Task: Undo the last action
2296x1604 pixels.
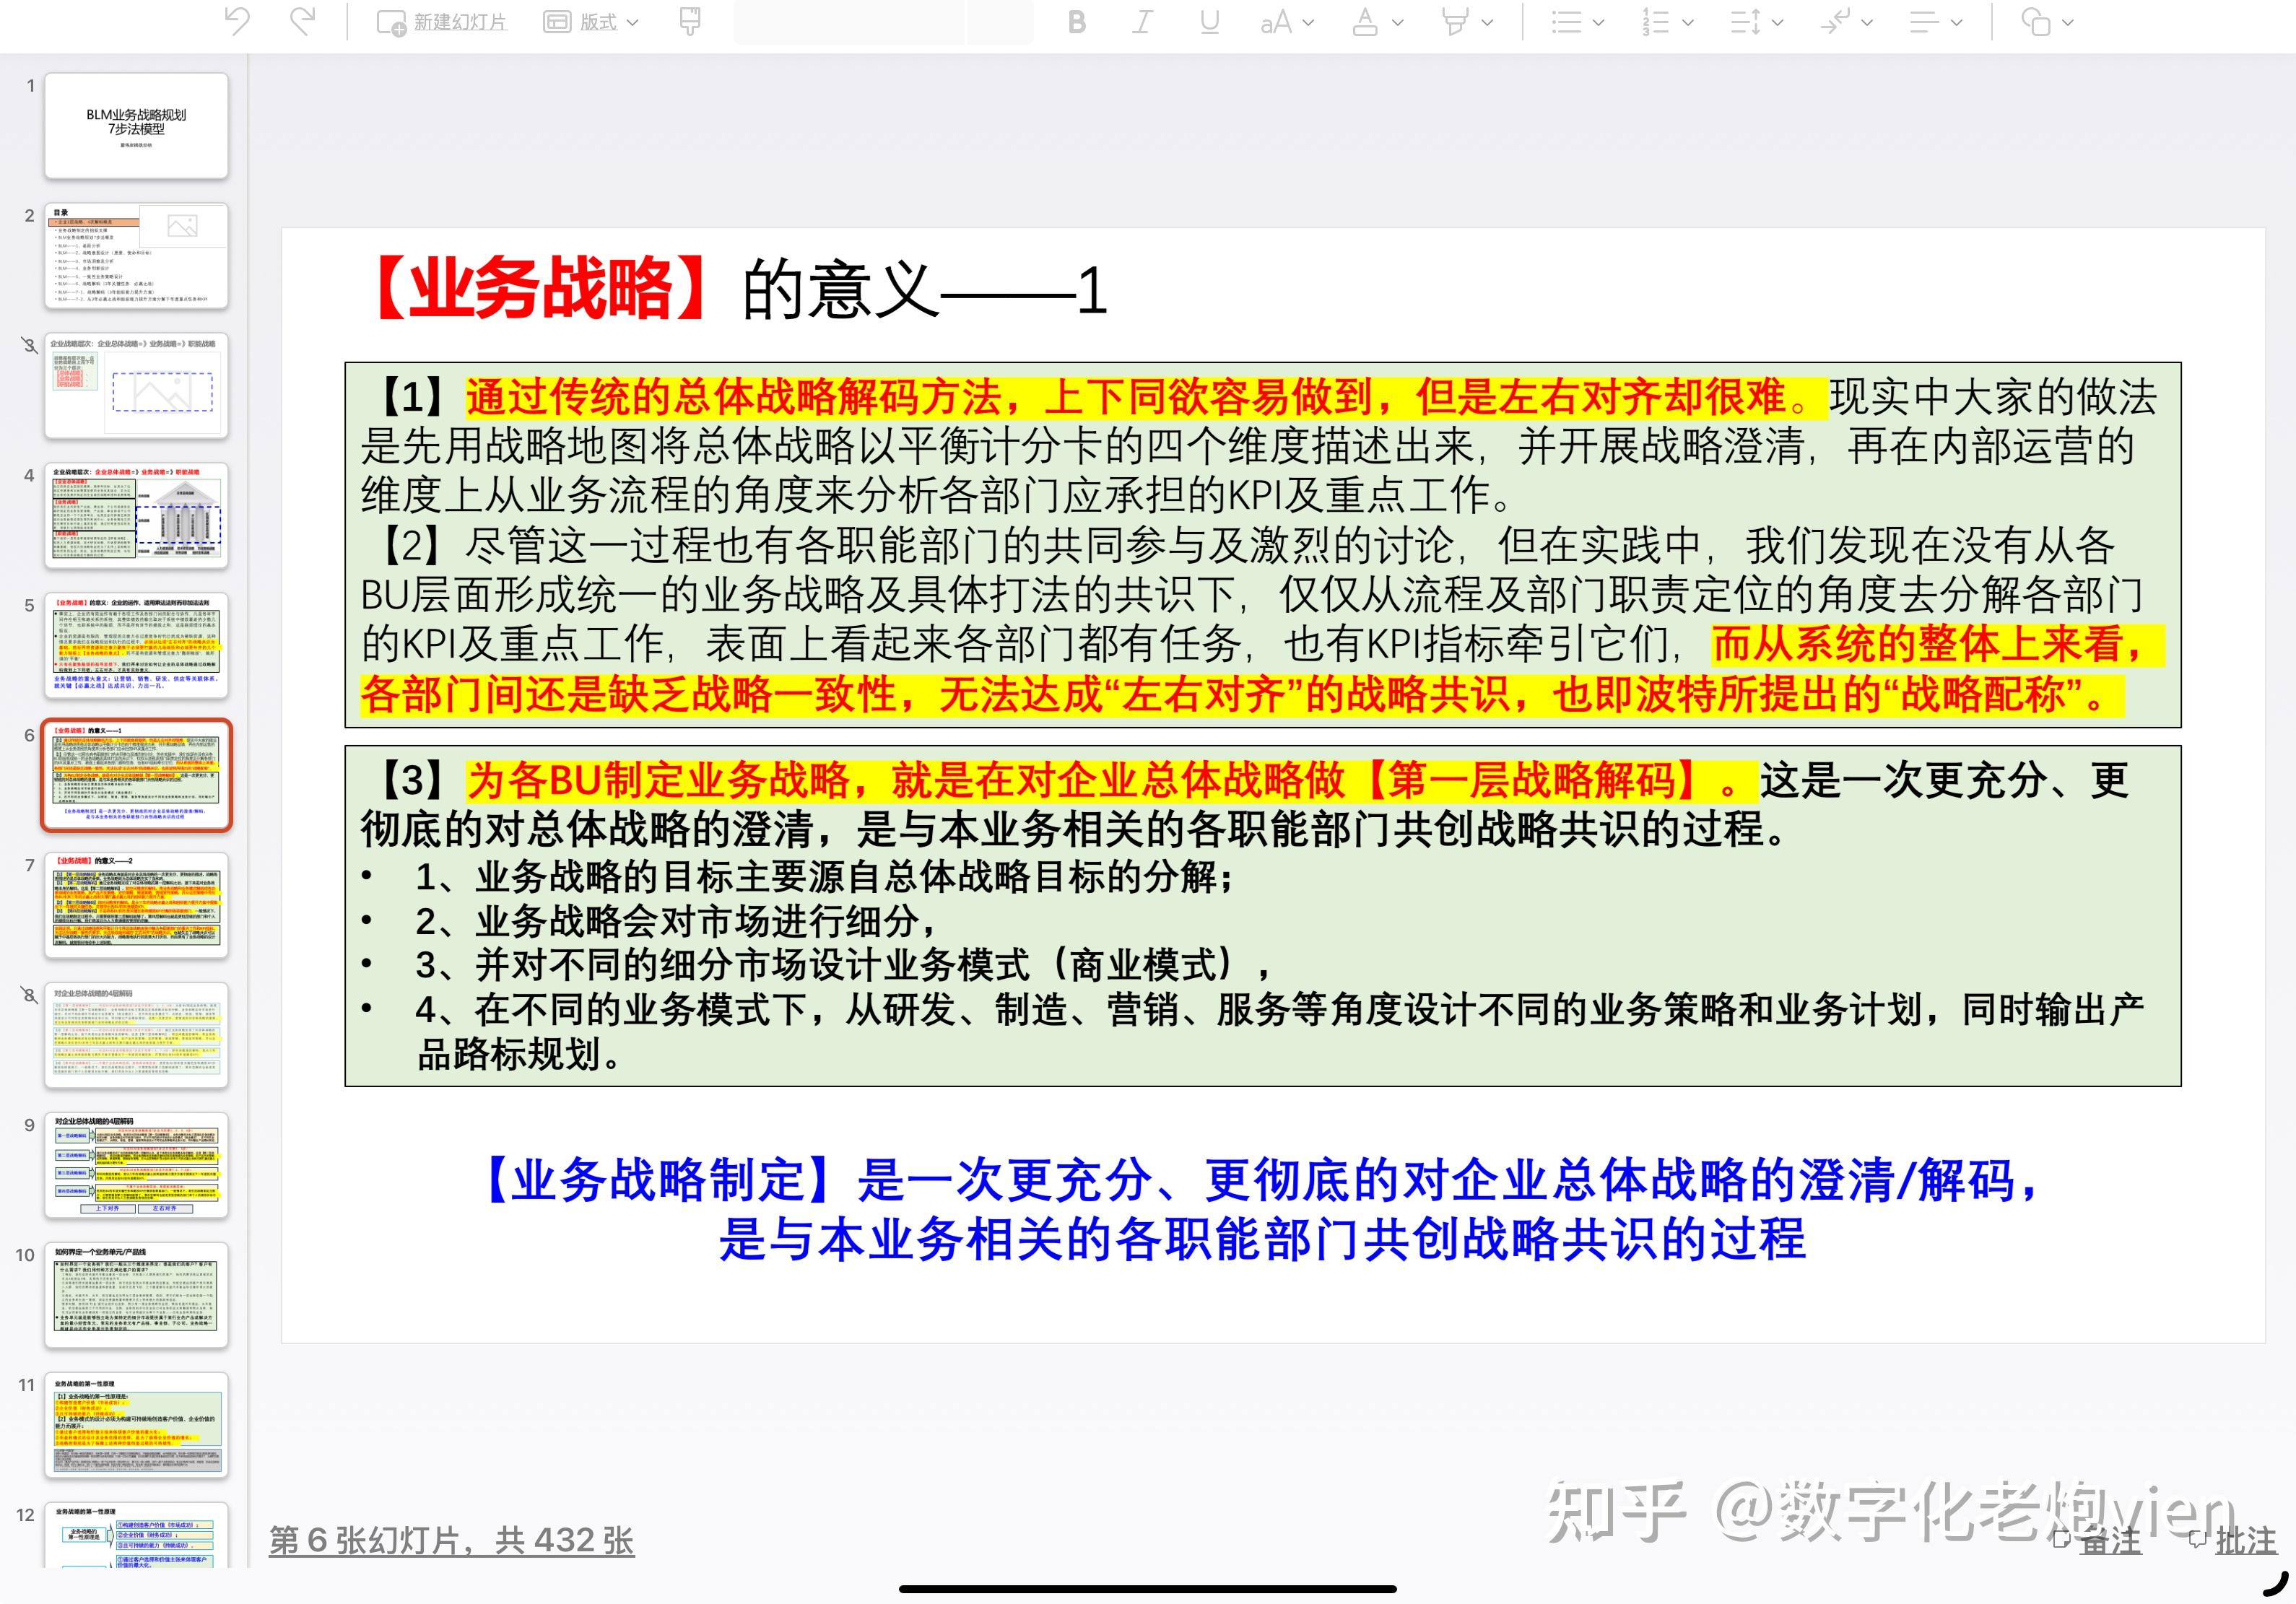Action: pyautogui.click(x=237, y=20)
